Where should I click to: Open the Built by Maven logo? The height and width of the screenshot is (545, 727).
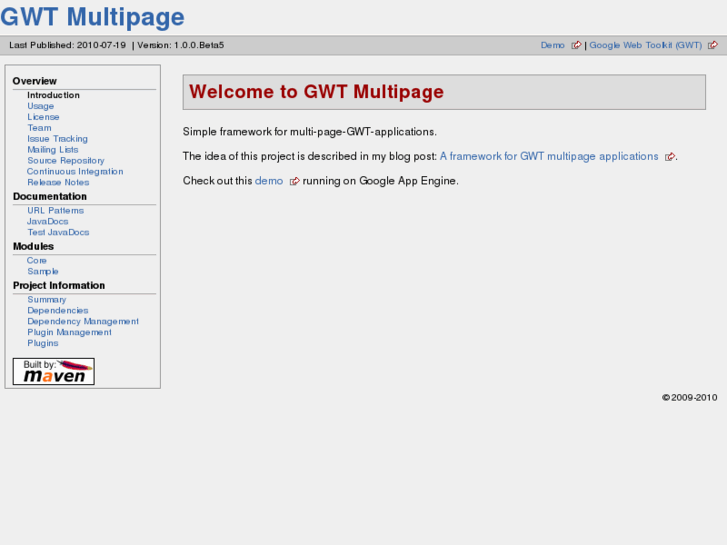click(54, 371)
